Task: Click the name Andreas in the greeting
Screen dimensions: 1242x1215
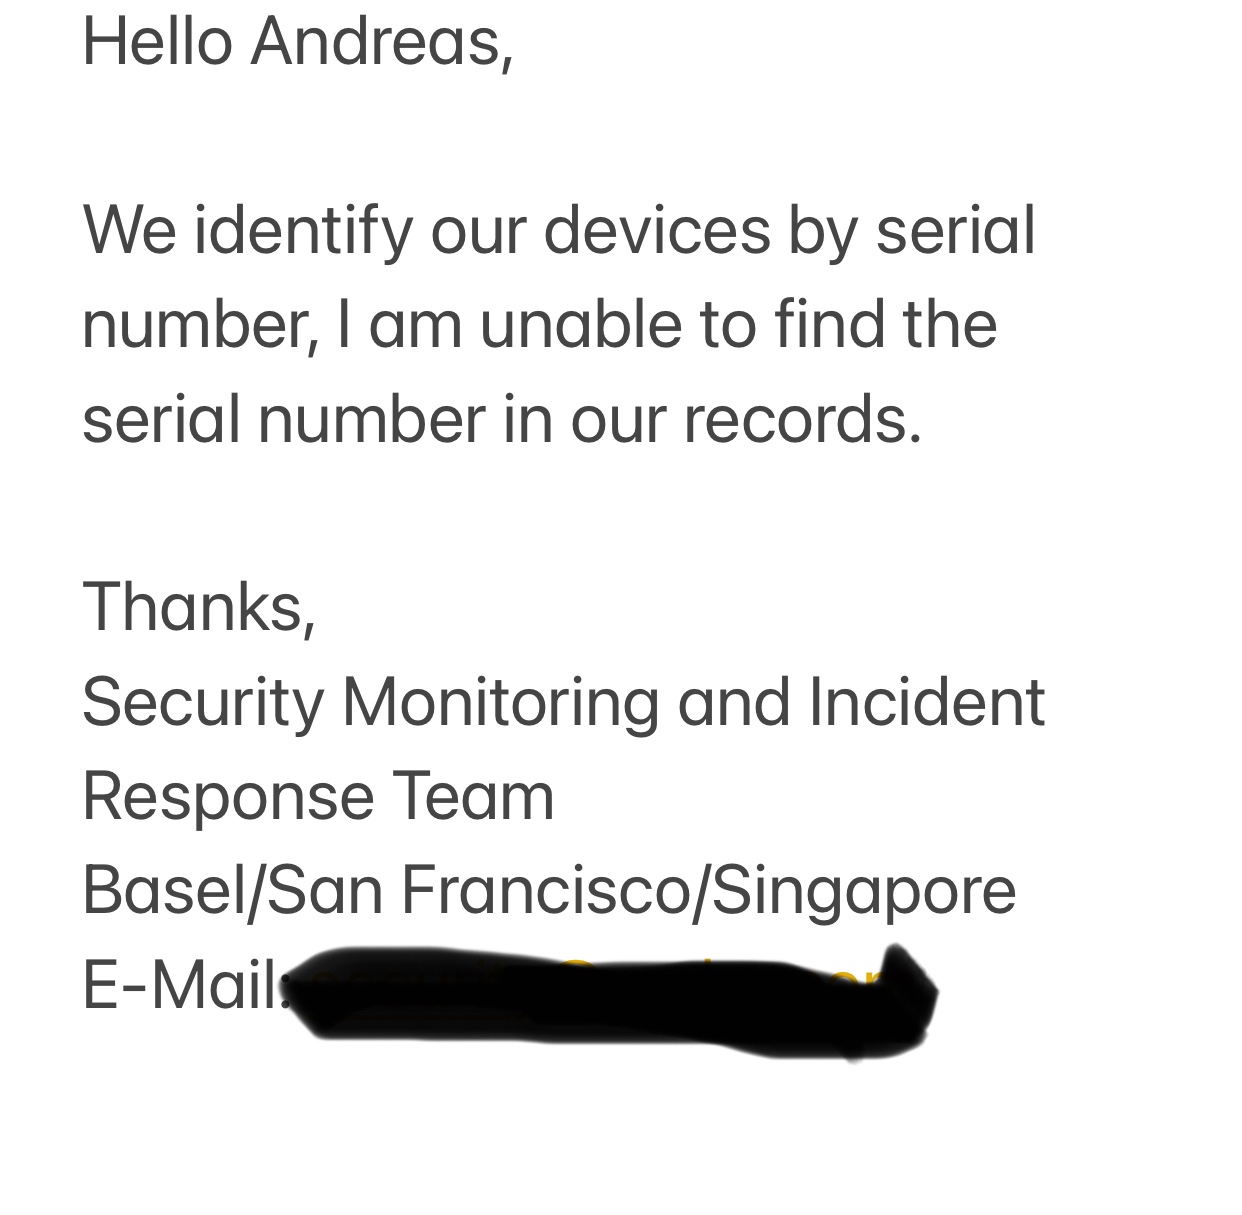Action: click(381, 42)
